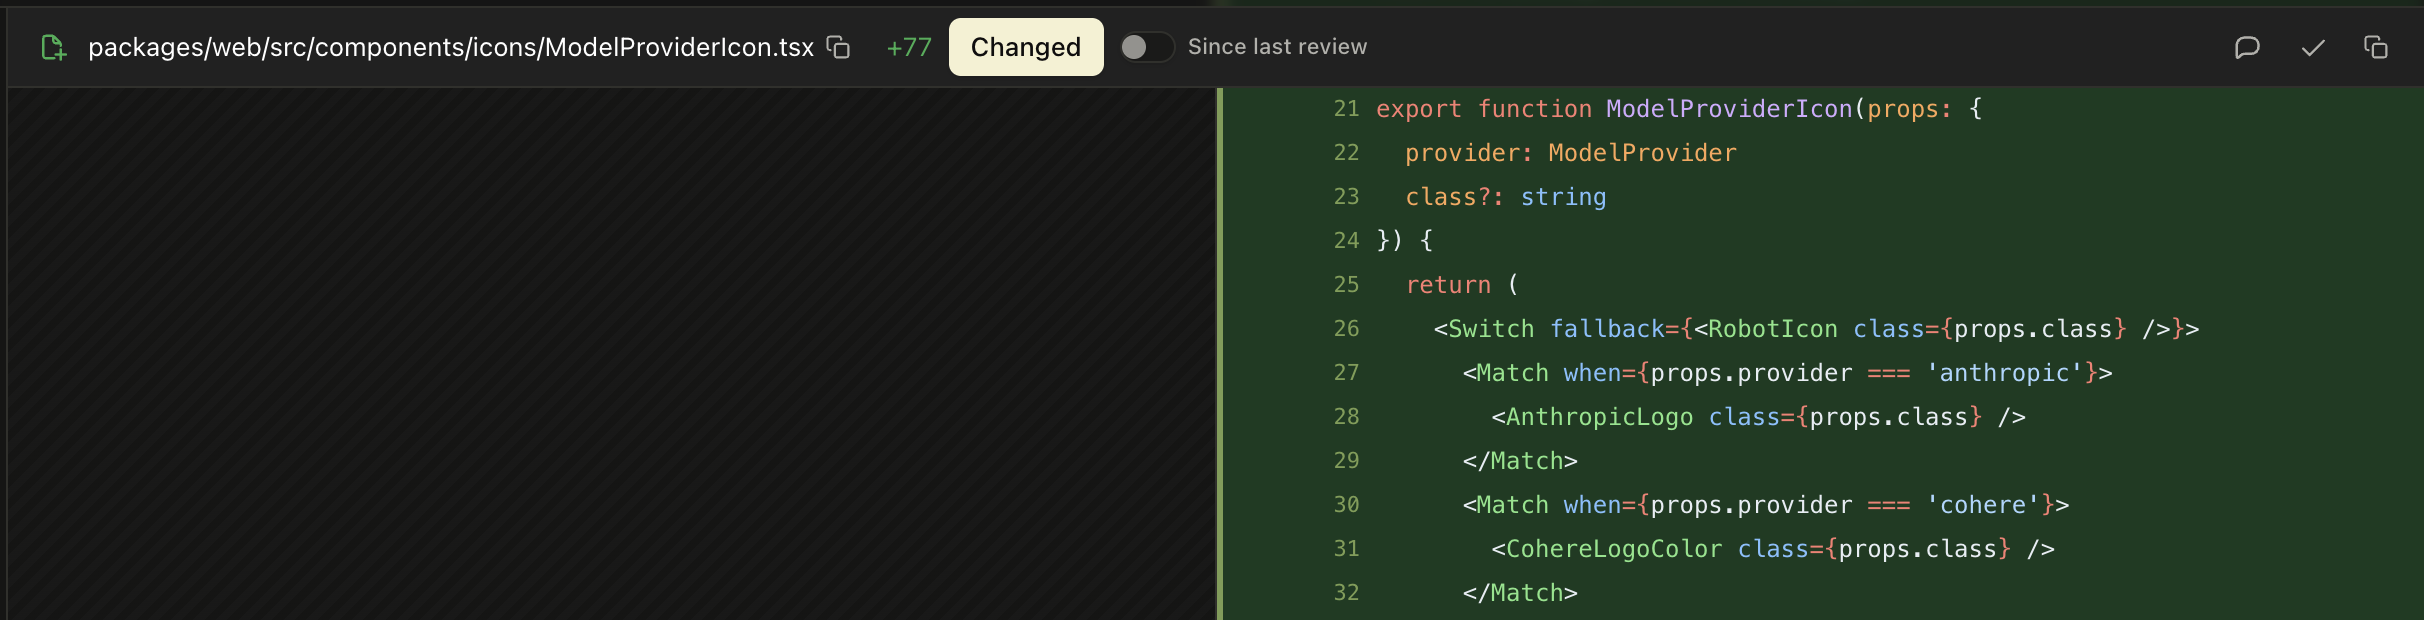Click the ModelProviderIcon.tsx file path
The height and width of the screenshot is (620, 2424).
tap(451, 47)
